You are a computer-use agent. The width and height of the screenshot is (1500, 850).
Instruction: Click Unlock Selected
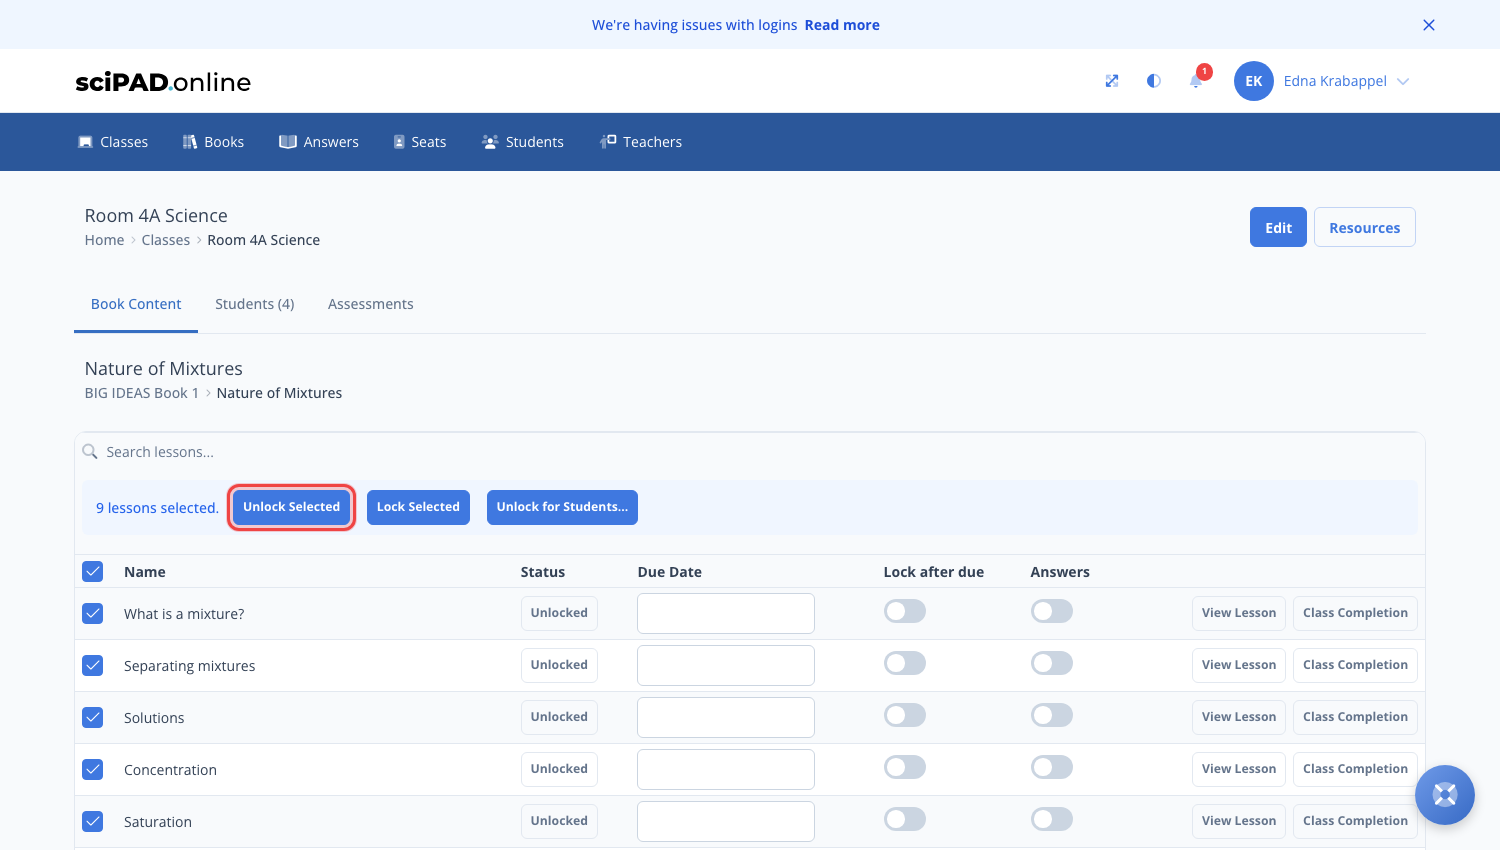[x=291, y=507]
